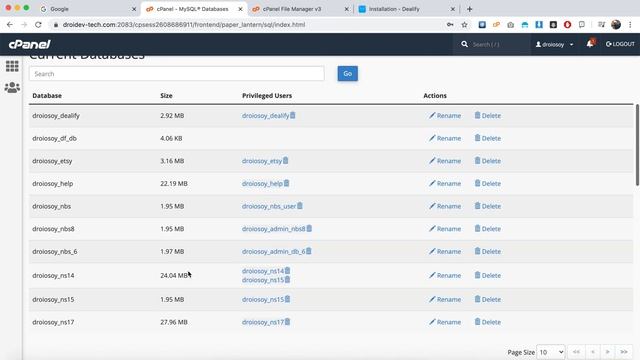Open a new browser tab
The height and width of the screenshot is (360, 640).
(x=469, y=9)
